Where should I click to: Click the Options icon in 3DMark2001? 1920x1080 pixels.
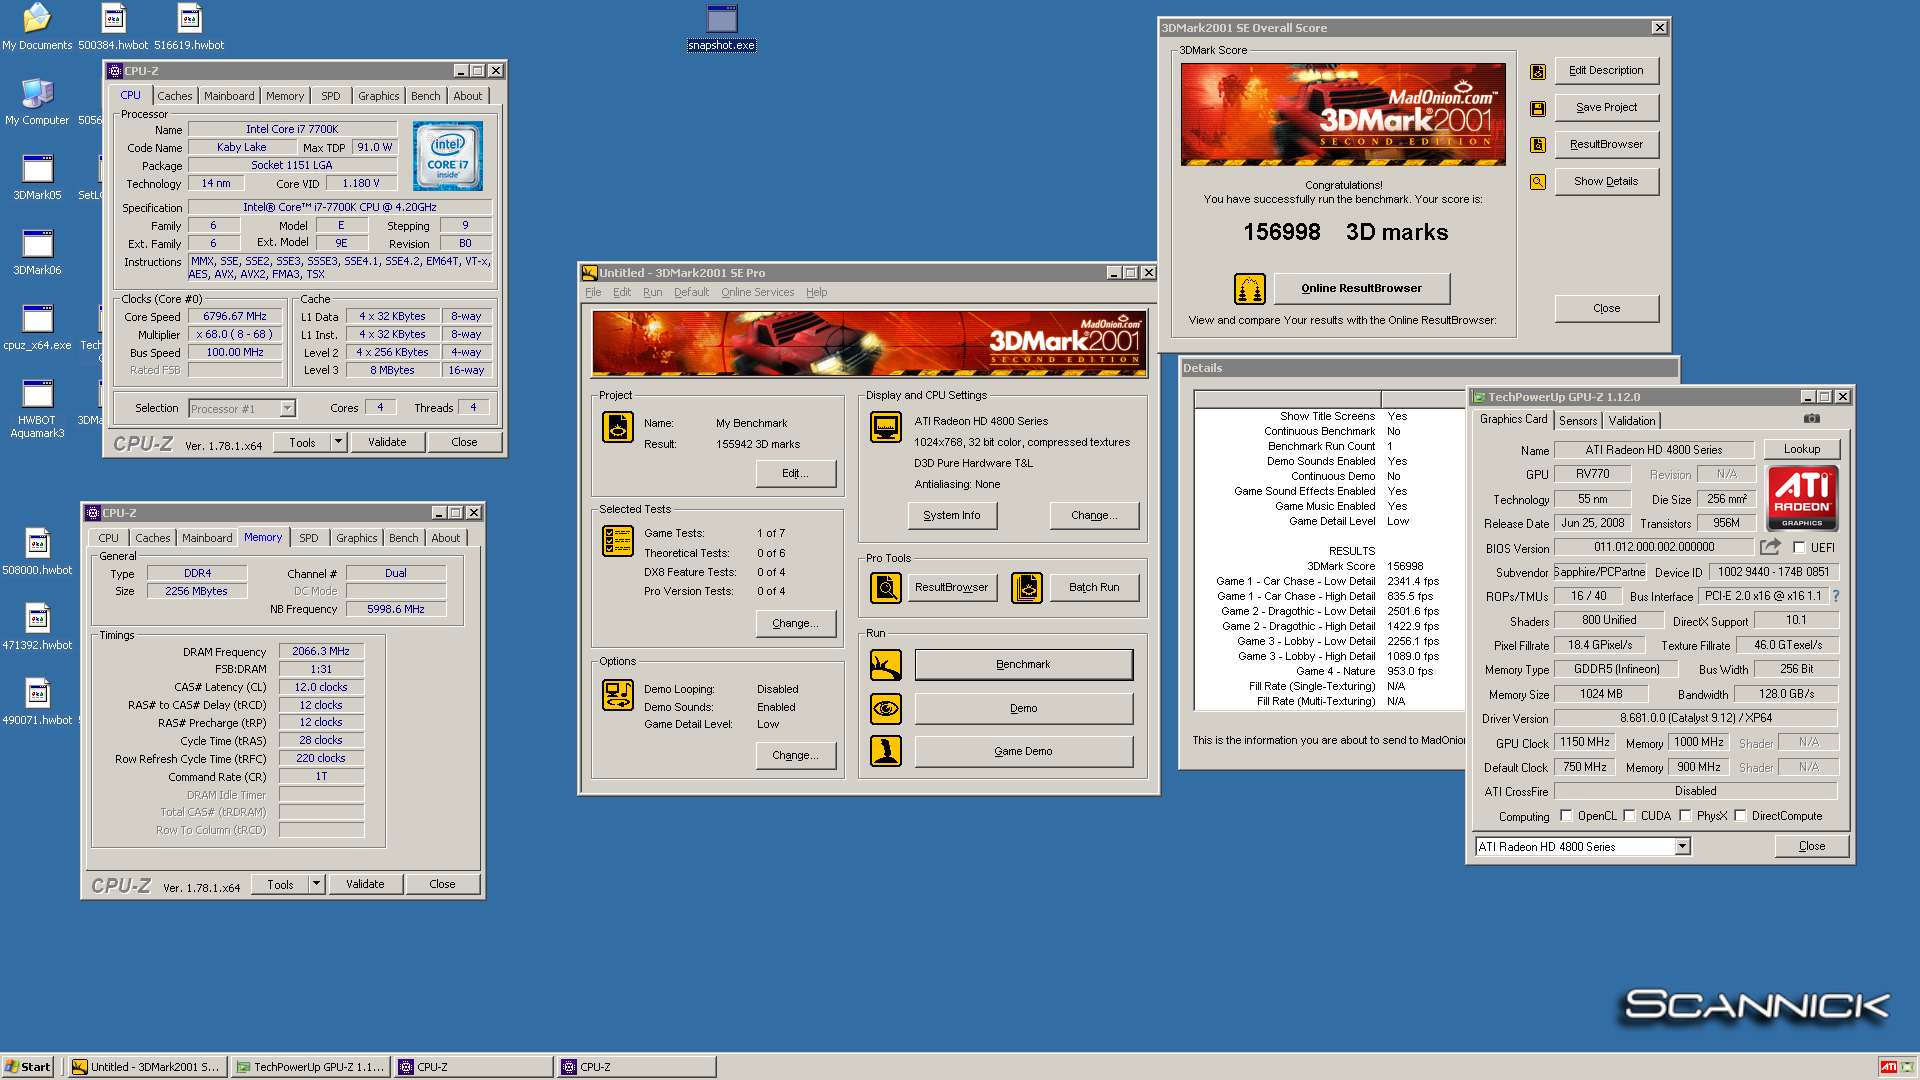point(618,695)
